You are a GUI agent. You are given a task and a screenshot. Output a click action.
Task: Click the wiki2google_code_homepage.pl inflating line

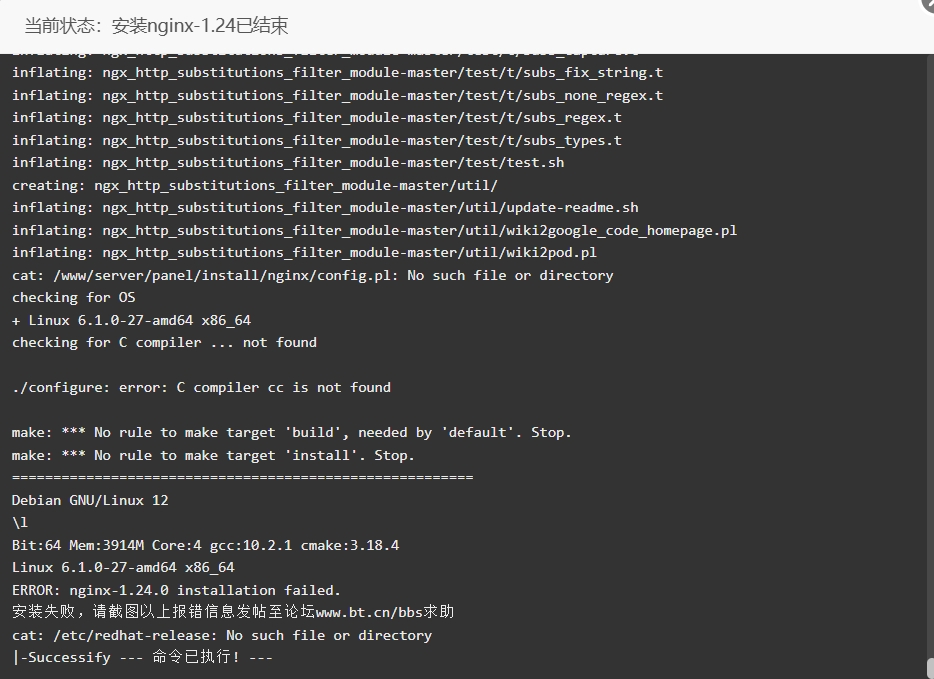pyautogui.click(x=375, y=231)
